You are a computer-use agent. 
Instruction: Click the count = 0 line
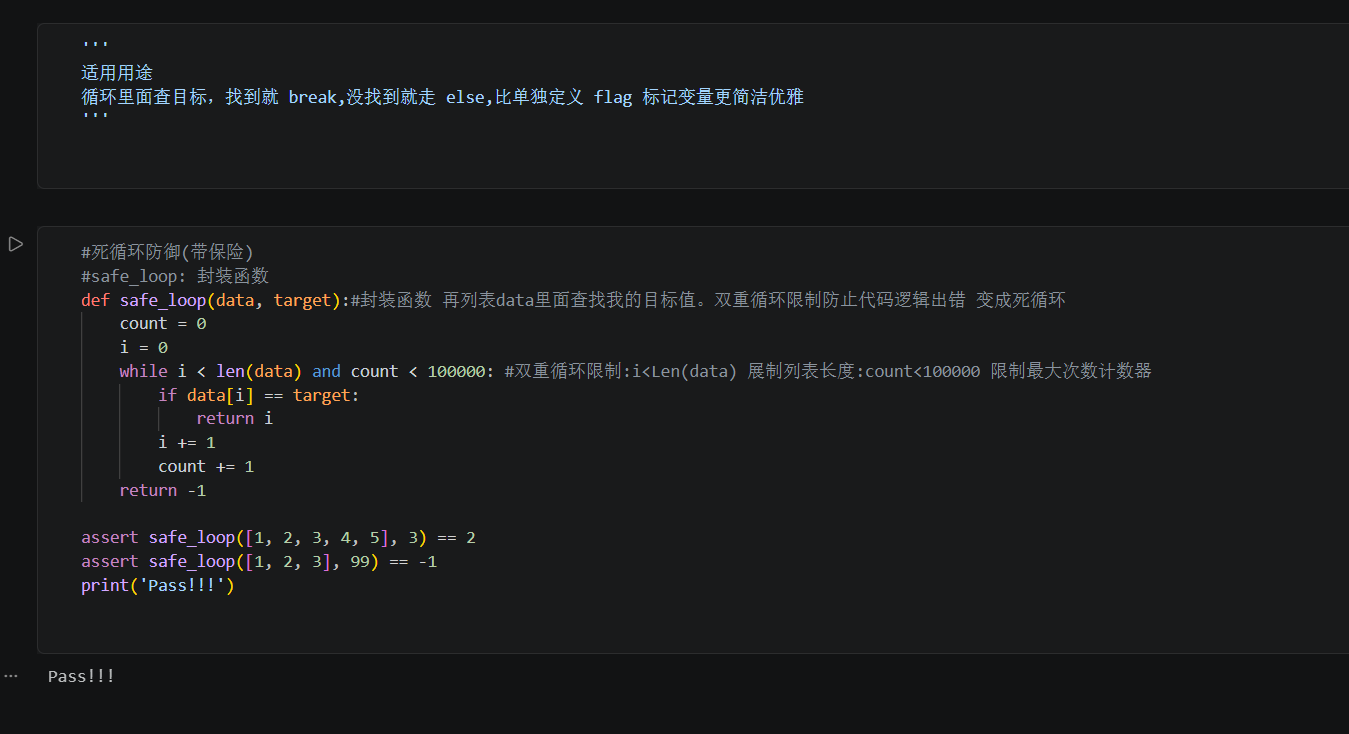(x=163, y=324)
